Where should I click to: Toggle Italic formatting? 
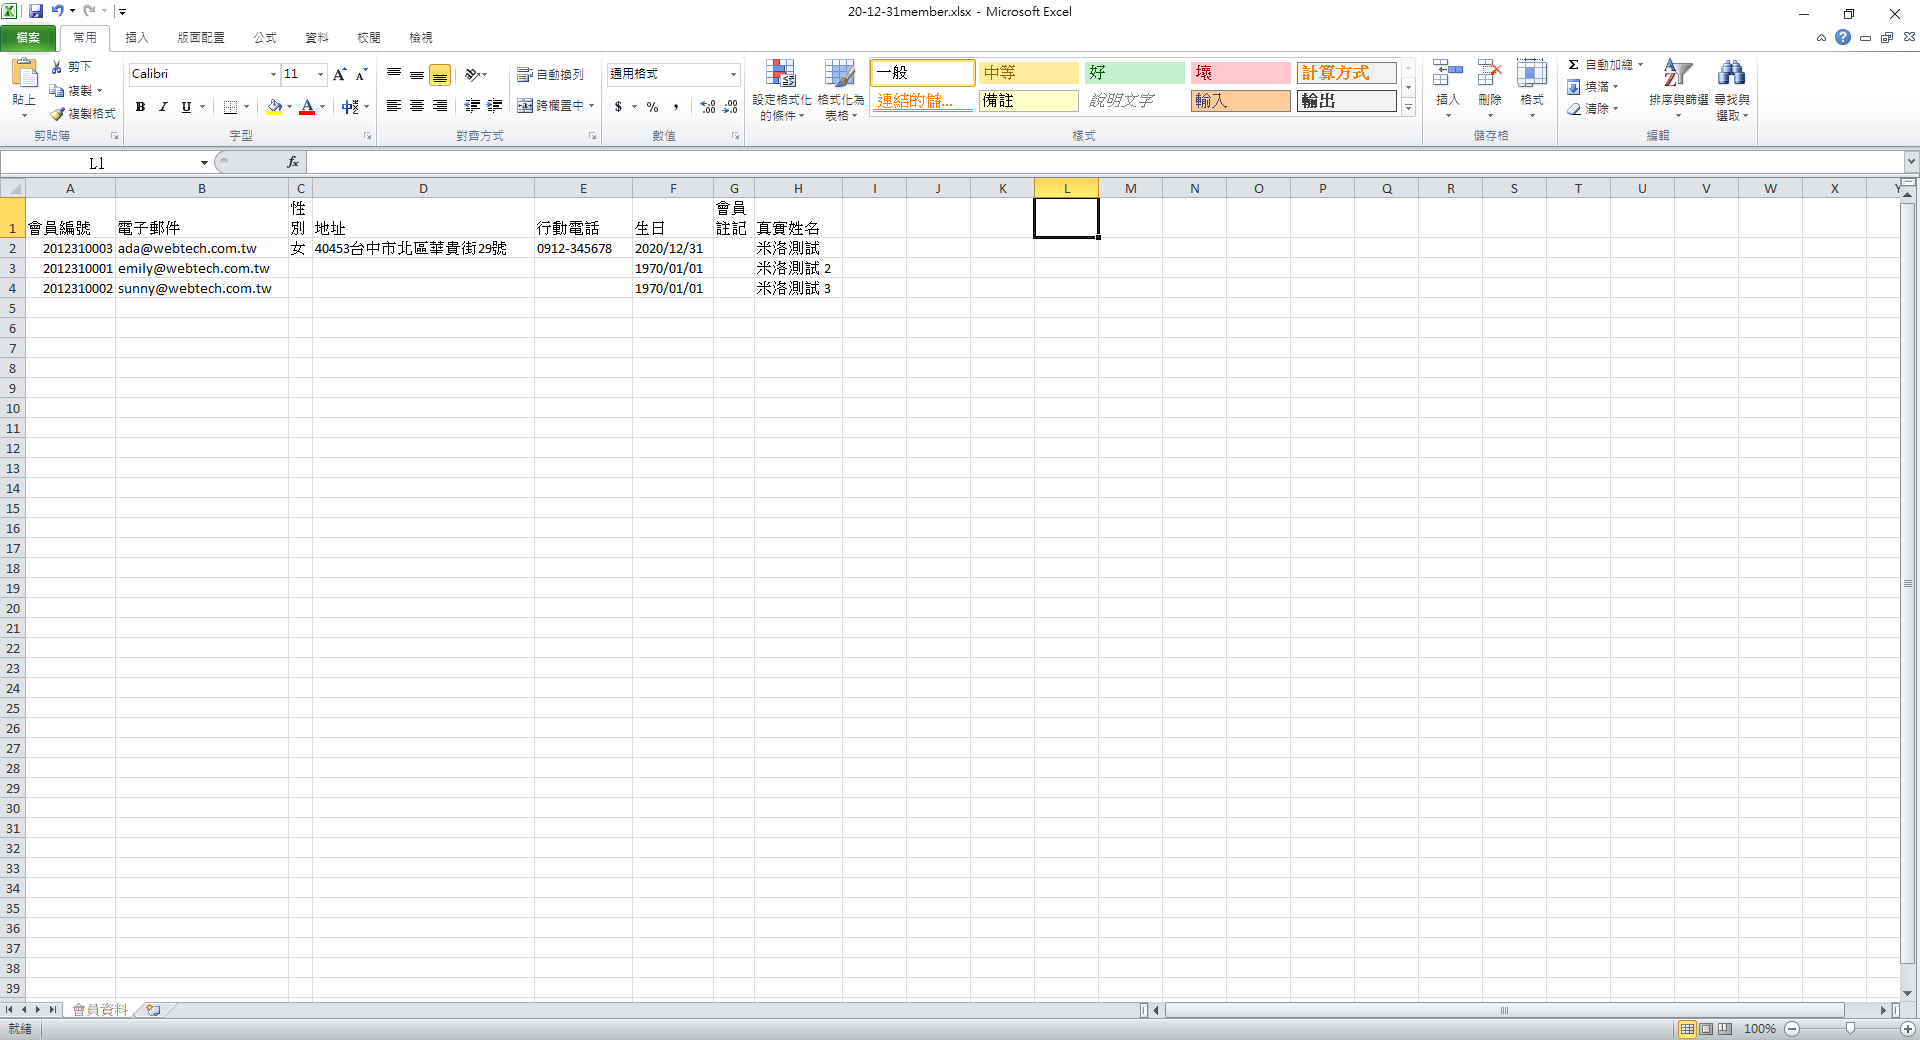click(163, 107)
